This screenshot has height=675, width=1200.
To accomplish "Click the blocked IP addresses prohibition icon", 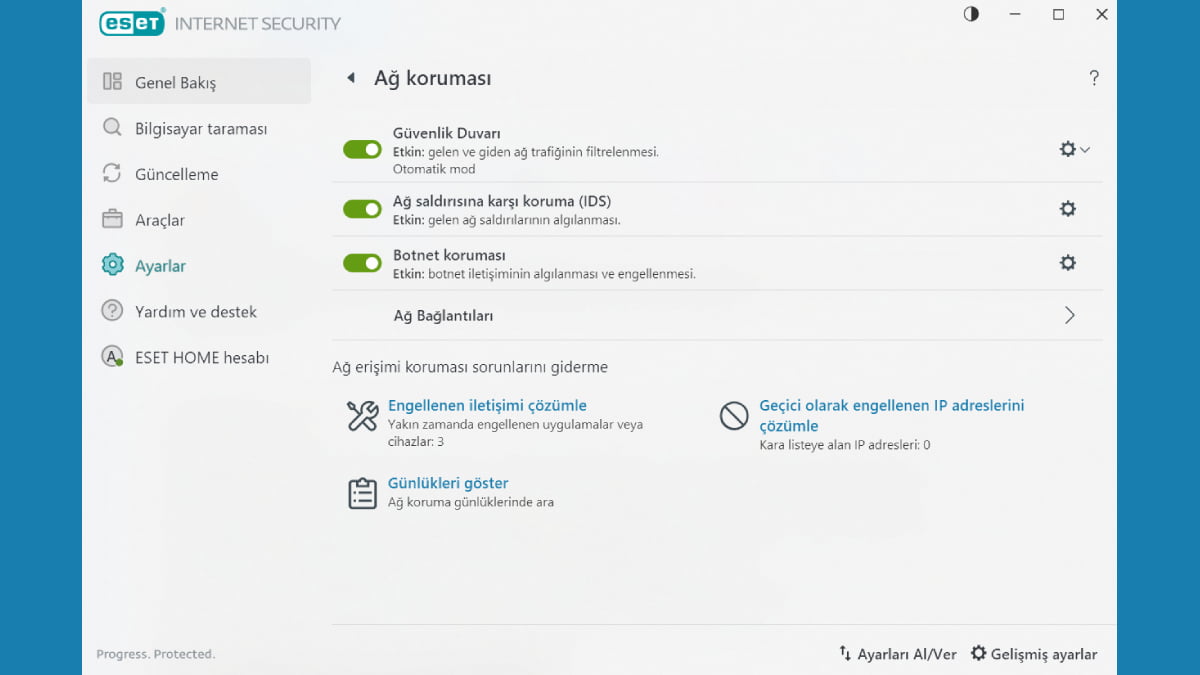I will (733, 416).
